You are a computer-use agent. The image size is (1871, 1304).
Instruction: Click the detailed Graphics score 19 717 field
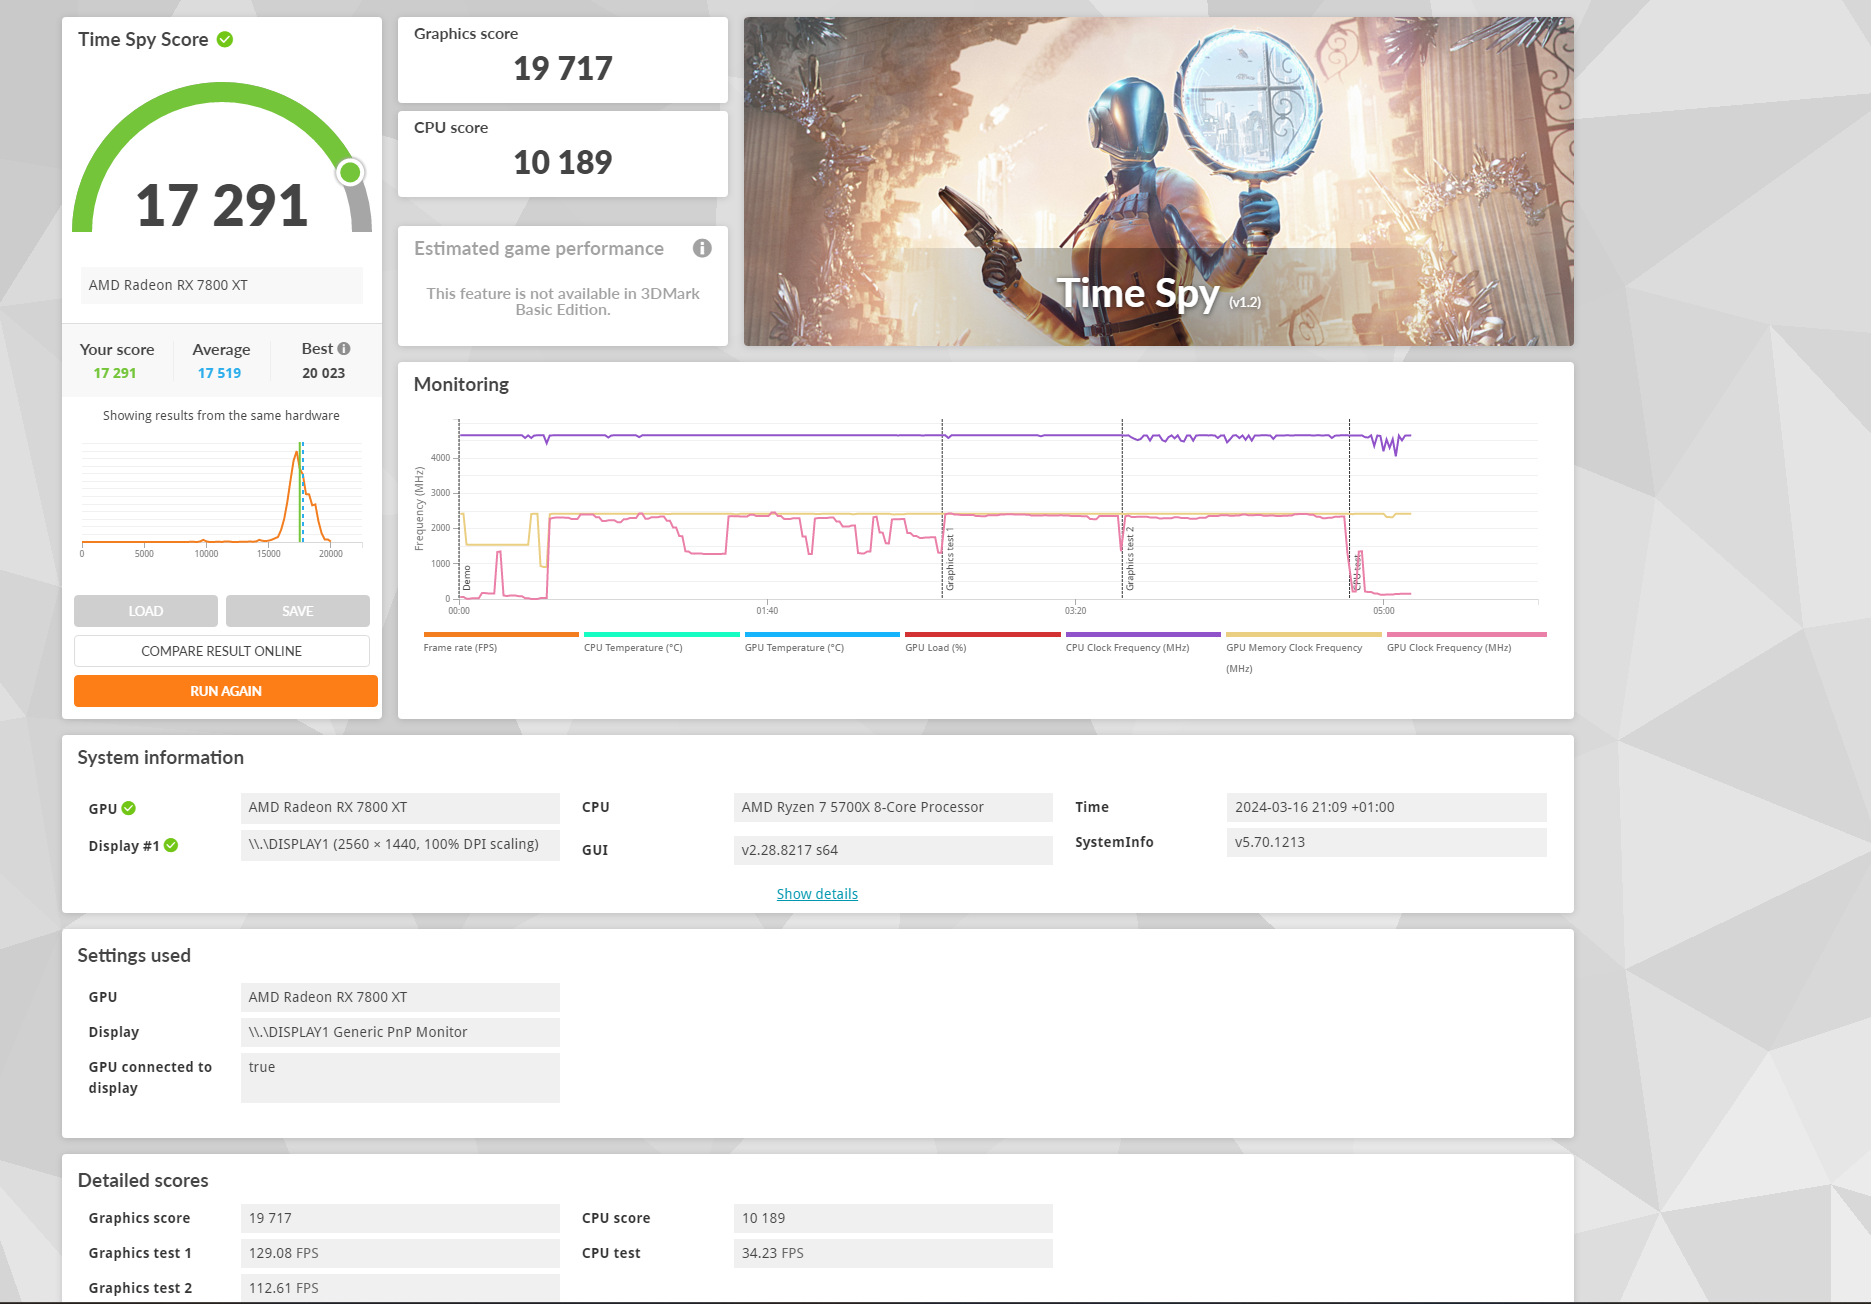pyautogui.click(x=400, y=1218)
